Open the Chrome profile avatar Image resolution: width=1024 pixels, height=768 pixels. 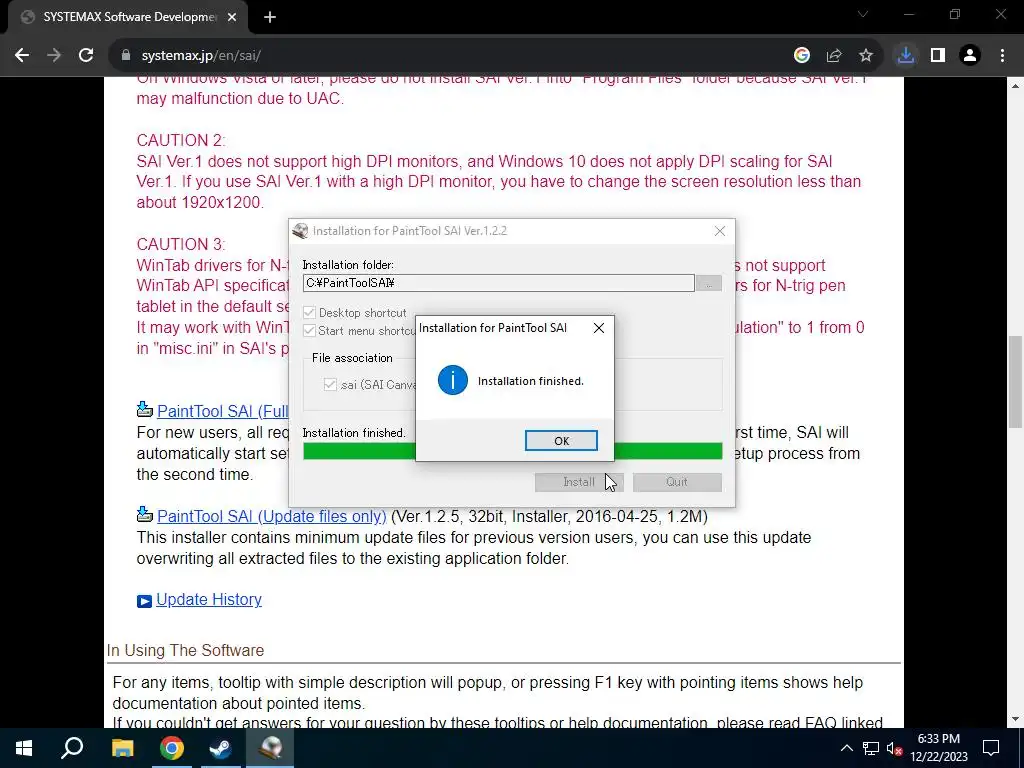pyautogui.click(x=970, y=56)
